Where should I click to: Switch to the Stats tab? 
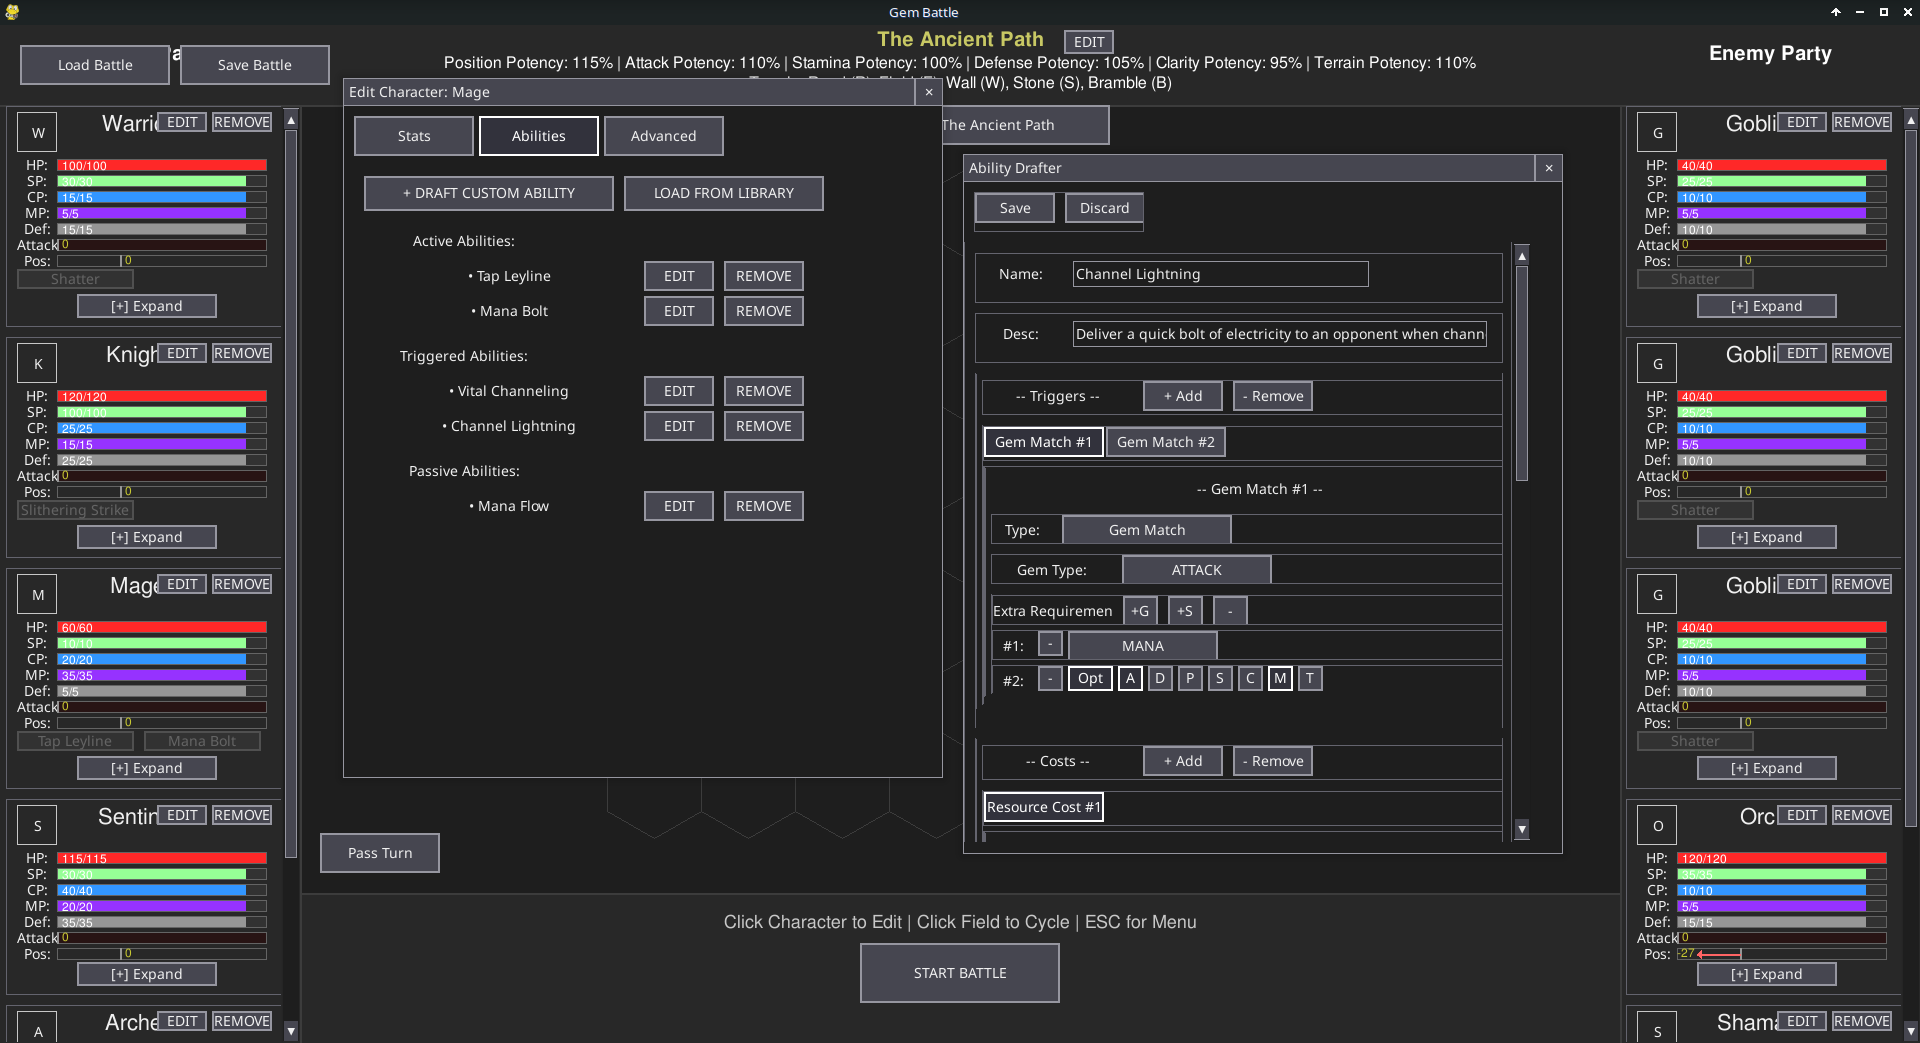pyautogui.click(x=413, y=135)
